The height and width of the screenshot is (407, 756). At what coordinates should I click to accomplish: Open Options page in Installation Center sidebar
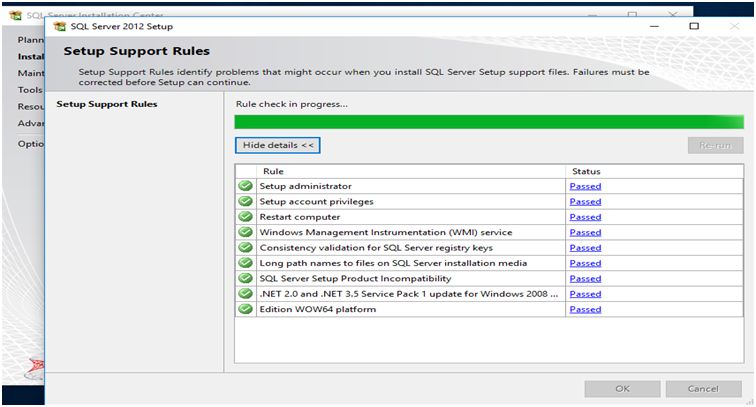(31, 144)
